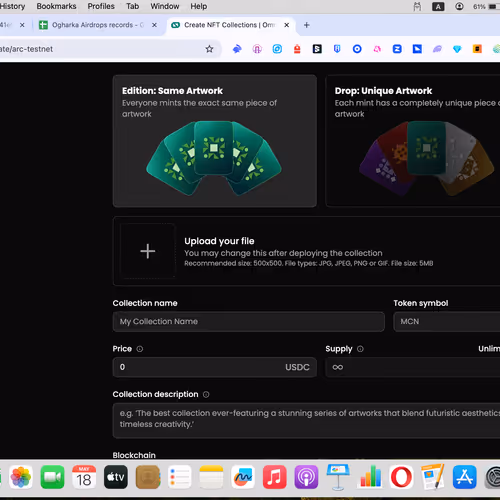Open the Music app in the dock
The height and width of the screenshot is (500, 500).
274,477
